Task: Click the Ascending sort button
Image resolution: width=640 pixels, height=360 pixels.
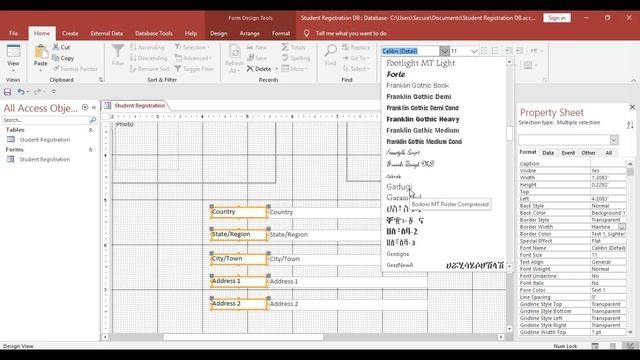Action: tap(147, 47)
